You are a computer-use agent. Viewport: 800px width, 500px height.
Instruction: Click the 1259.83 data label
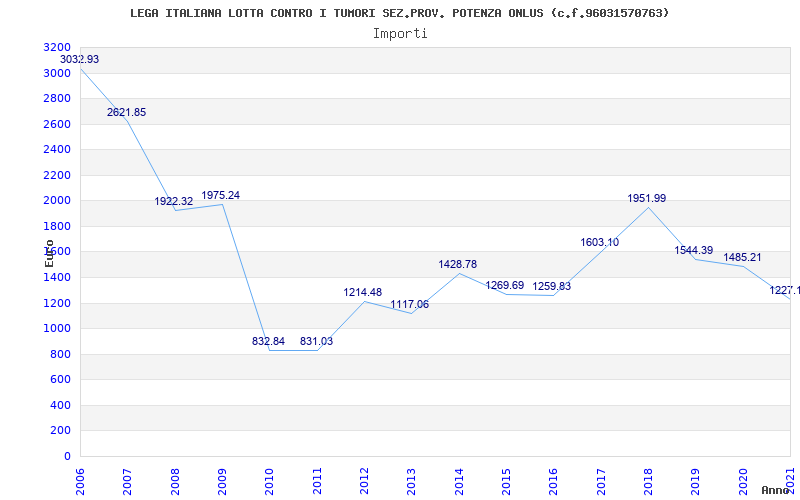click(x=552, y=286)
